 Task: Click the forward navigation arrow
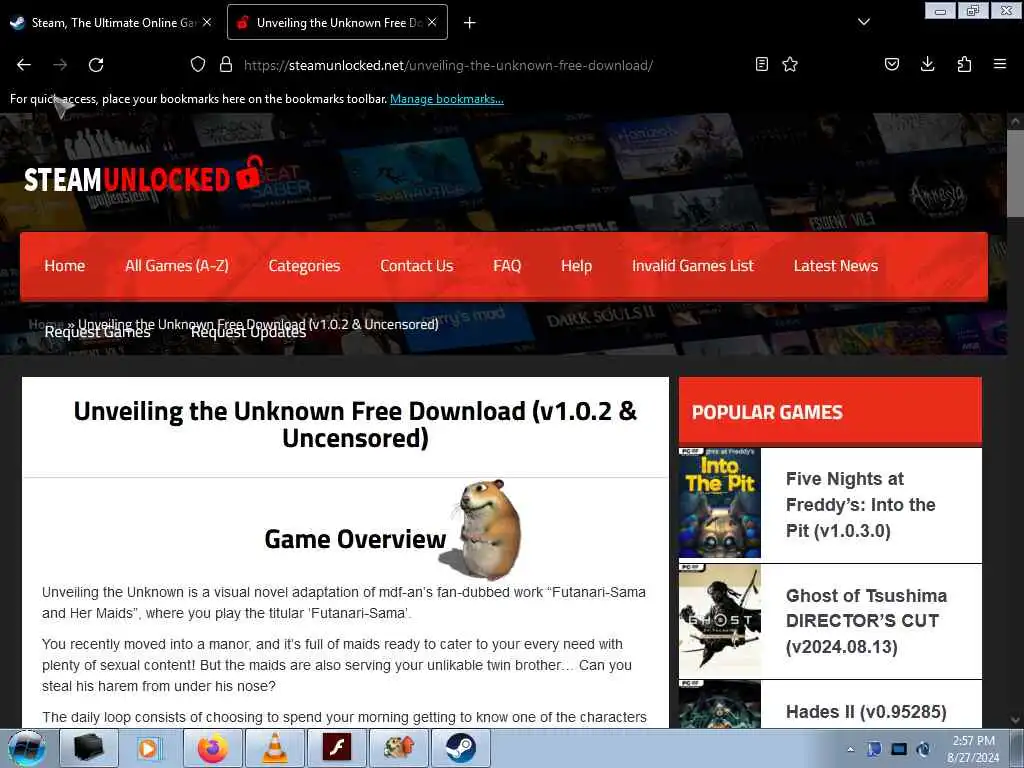click(60, 65)
